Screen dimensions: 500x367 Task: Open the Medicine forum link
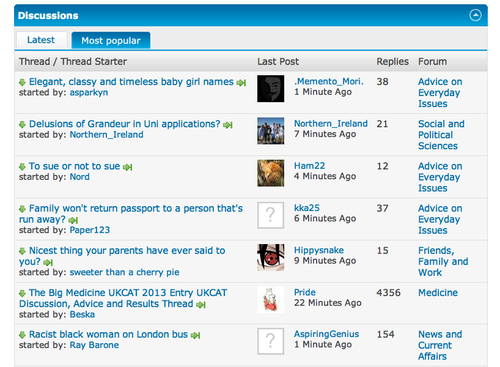(438, 293)
